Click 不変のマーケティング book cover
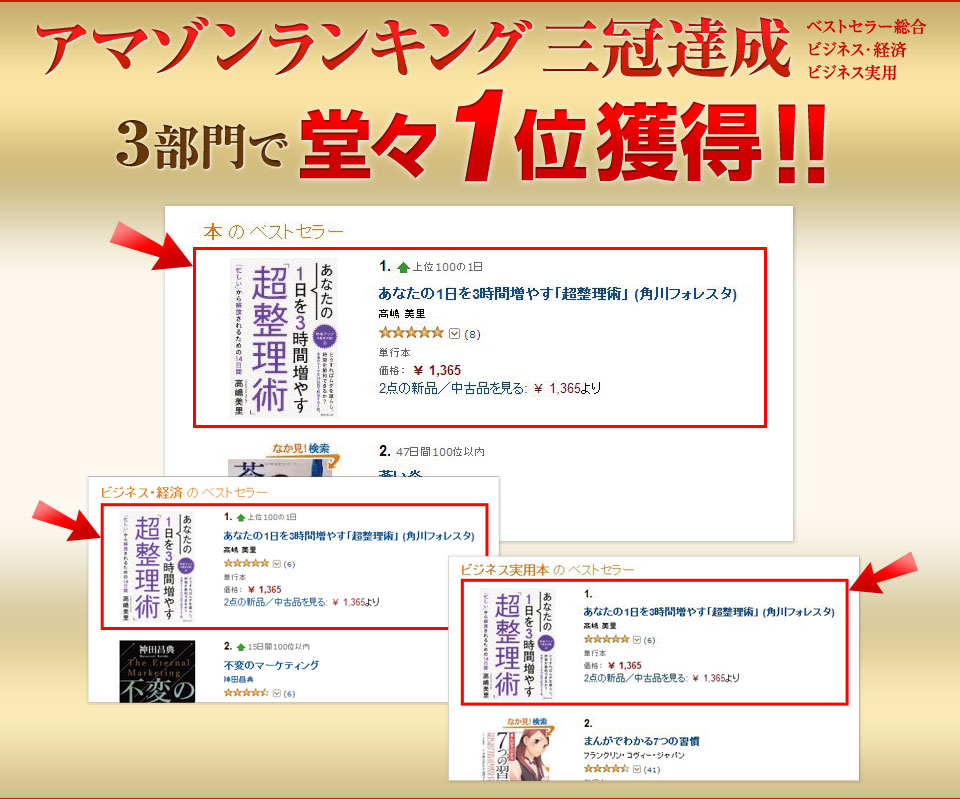Image resolution: width=960 pixels, height=799 pixels. tap(157, 671)
